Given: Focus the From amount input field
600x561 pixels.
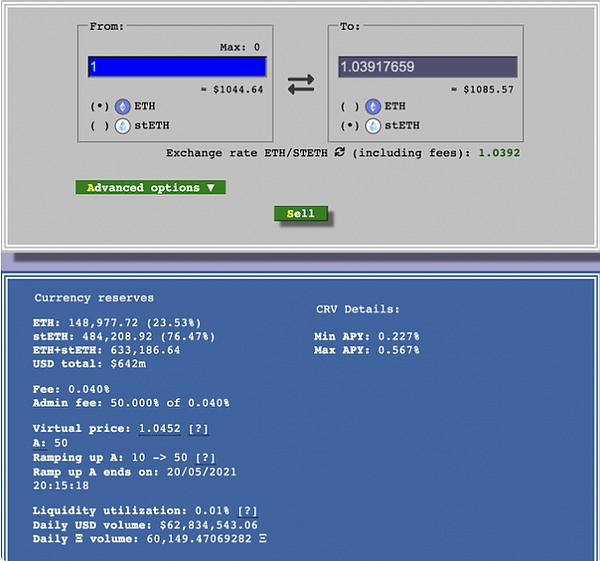Looking at the screenshot, I should click(x=177, y=67).
